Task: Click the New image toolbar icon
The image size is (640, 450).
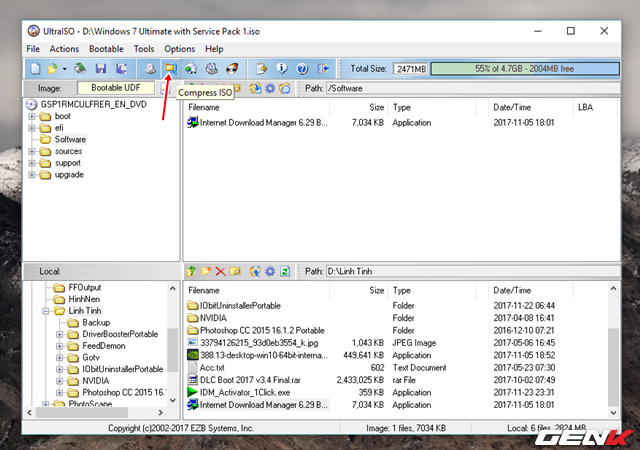Action: tap(36, 68)
